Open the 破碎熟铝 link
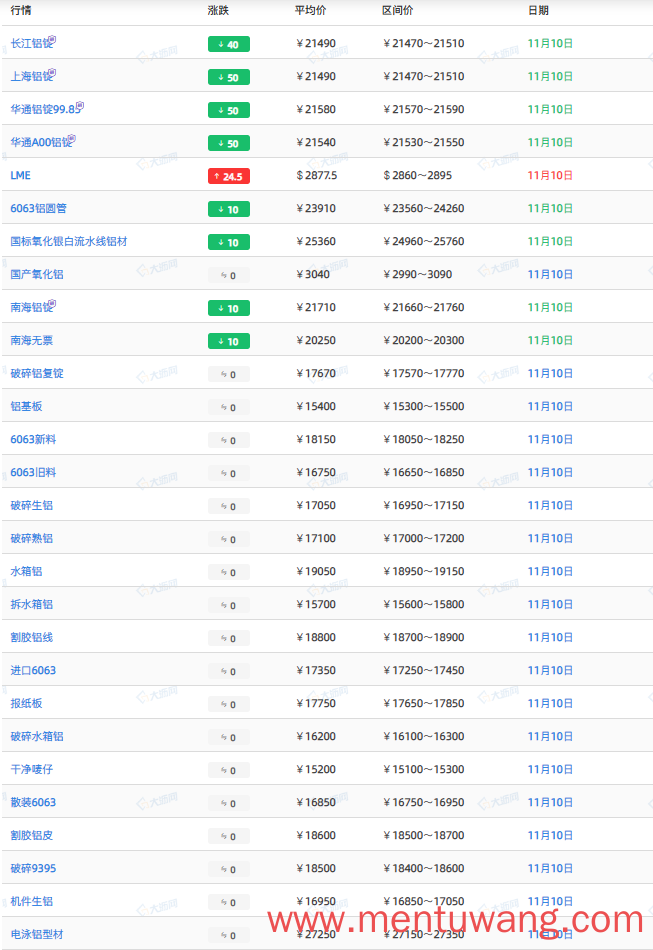The width and height of the screenshot is (653, 950). click(x=31, y=538)
